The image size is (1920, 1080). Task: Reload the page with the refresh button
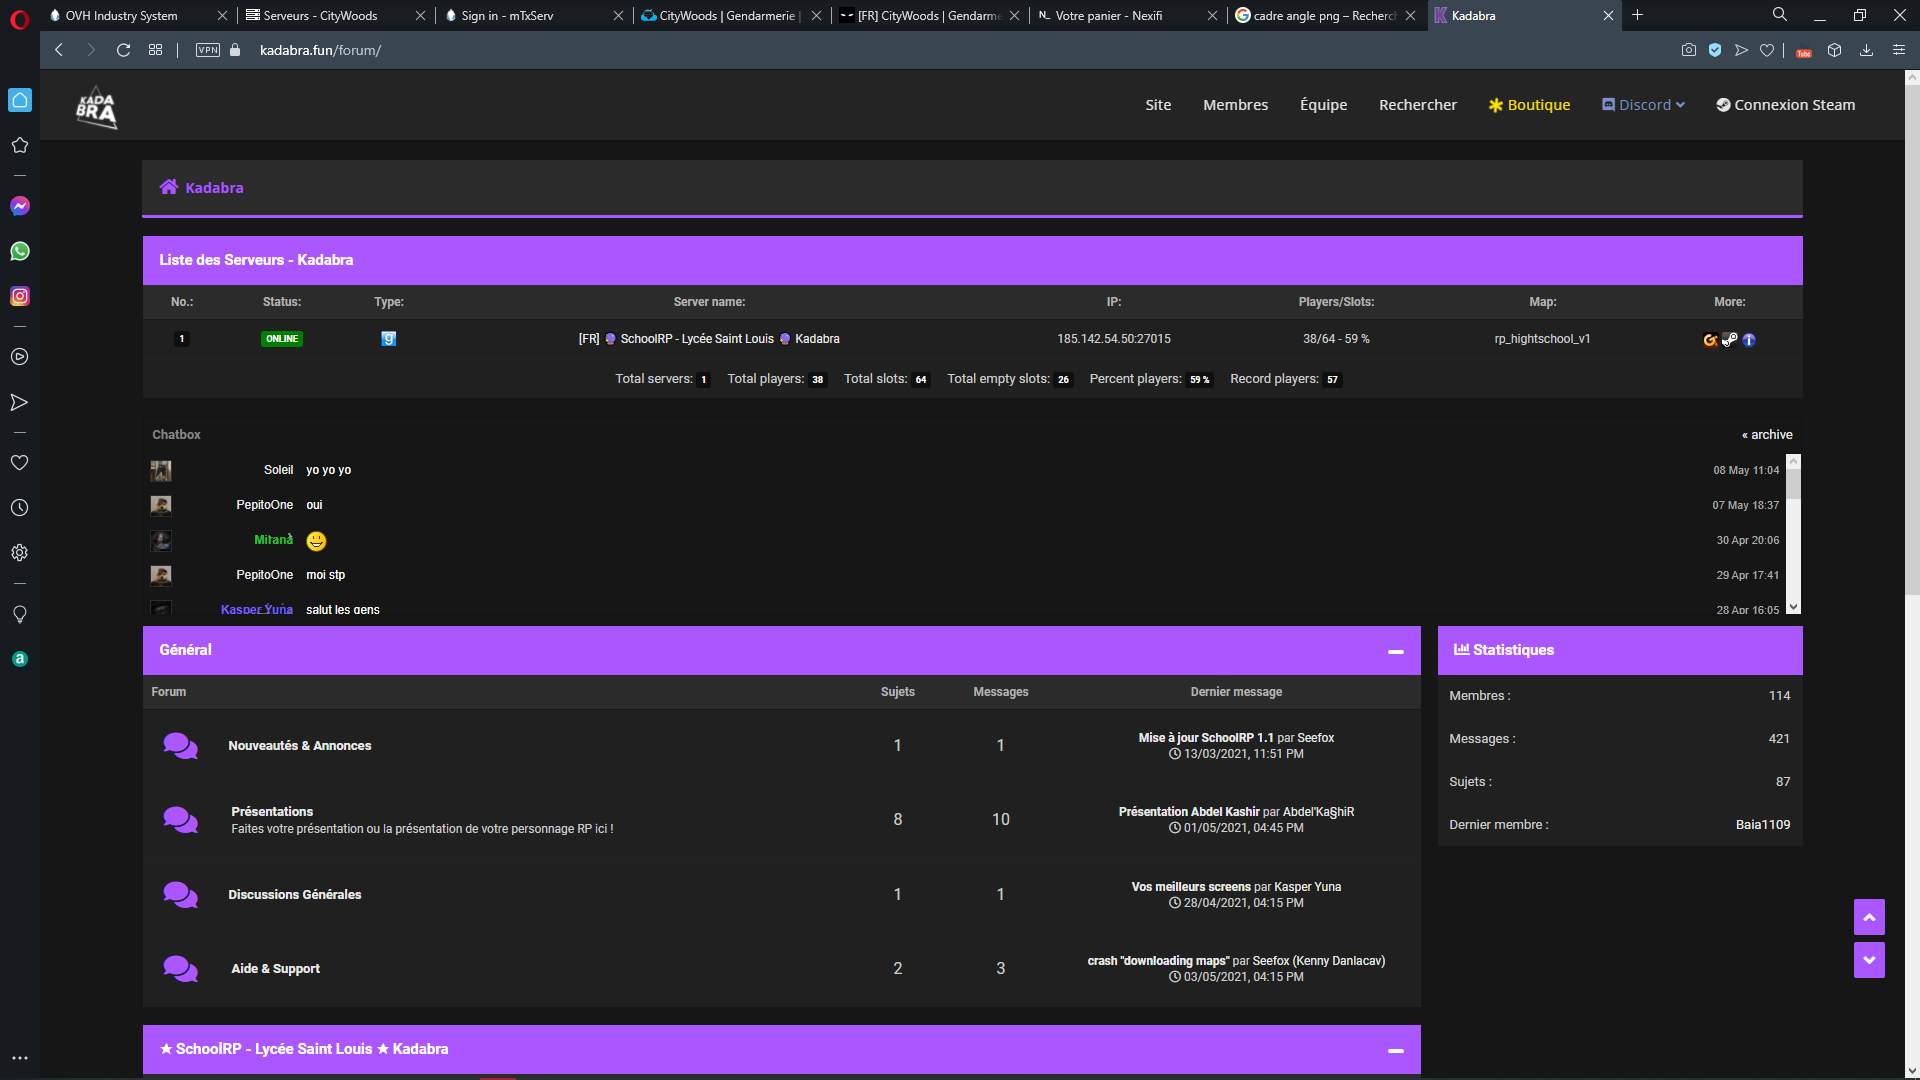(123, 50)
